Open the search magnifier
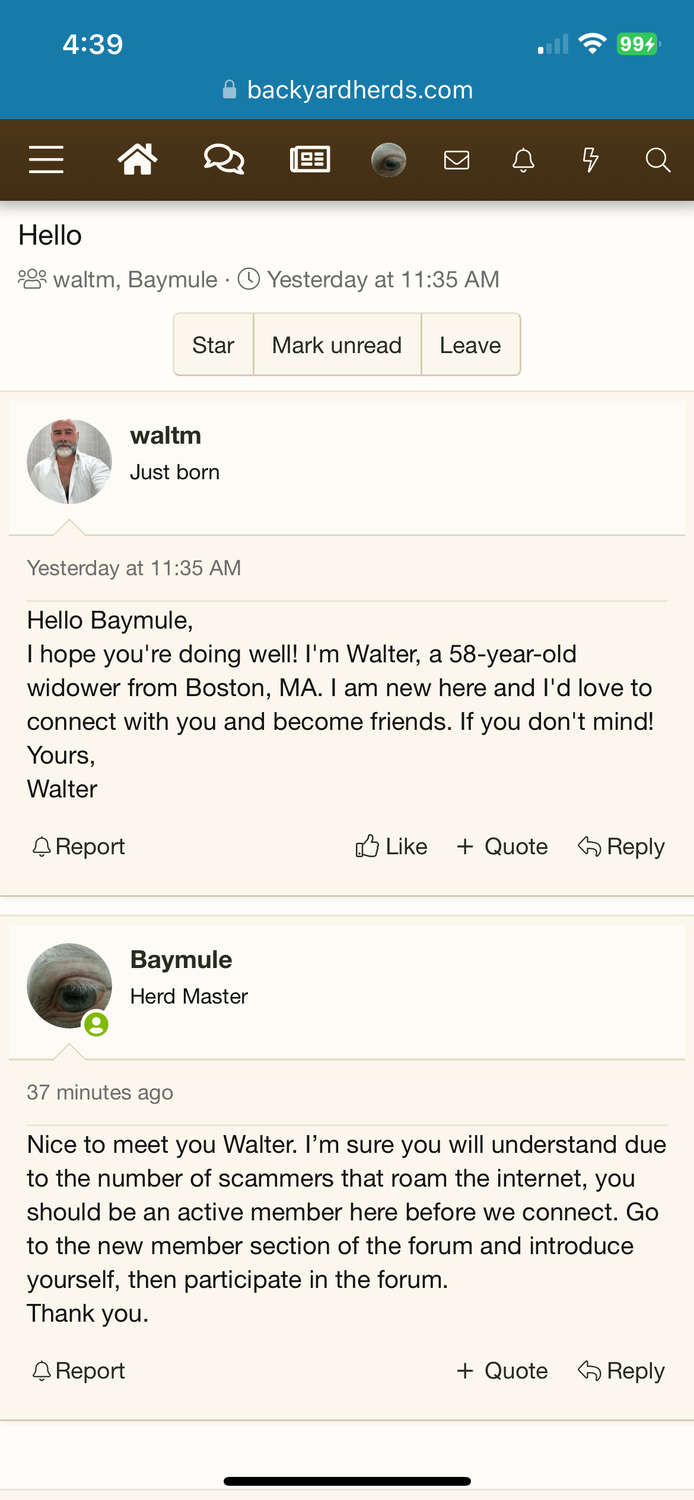Screen dimensions: 694x1500 [657, 160]
